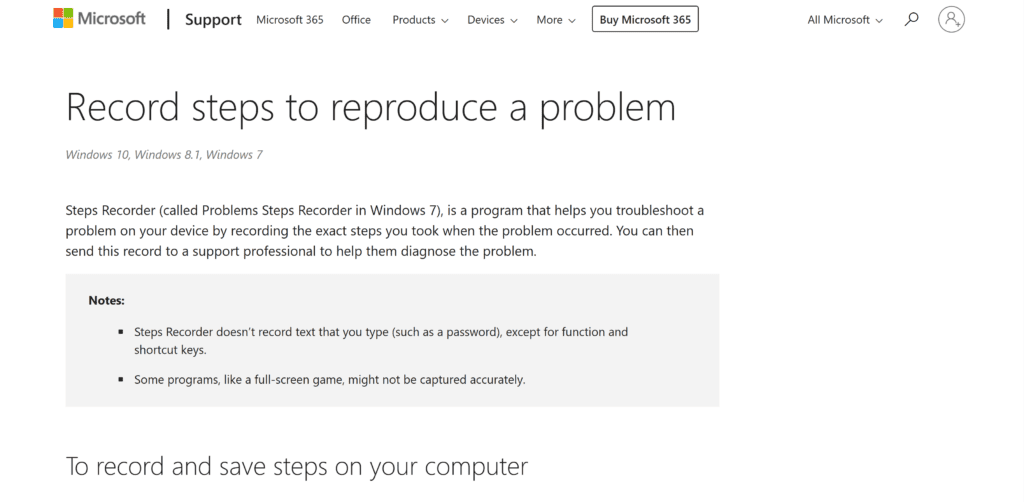Expand the Devices dropdown menu
Screen dimensions: 1024x502
[492, 20]
